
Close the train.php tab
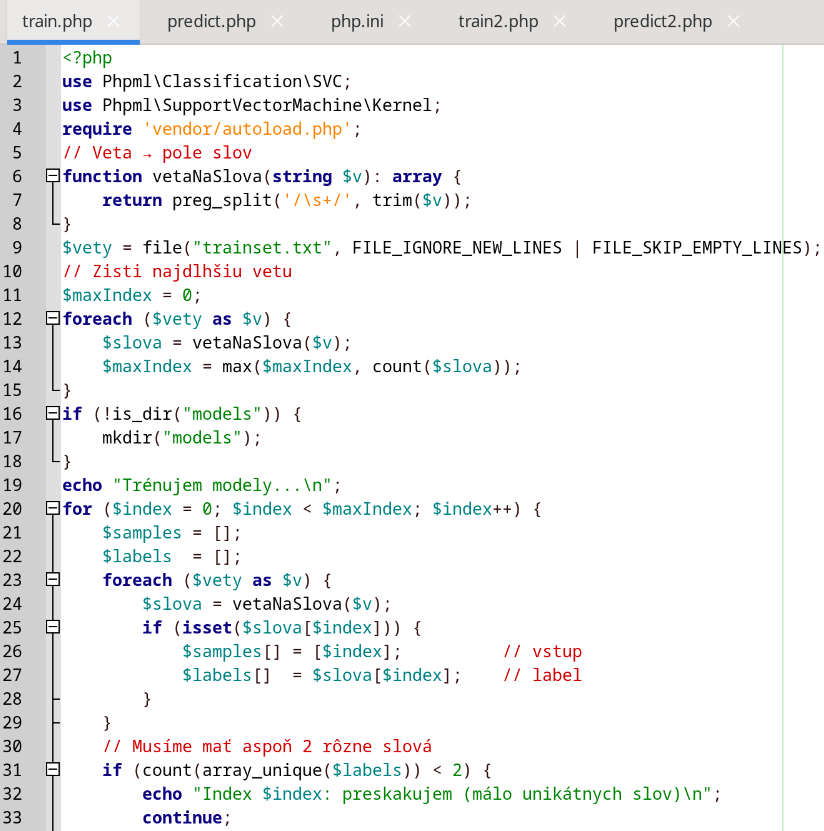coord(113,21)
